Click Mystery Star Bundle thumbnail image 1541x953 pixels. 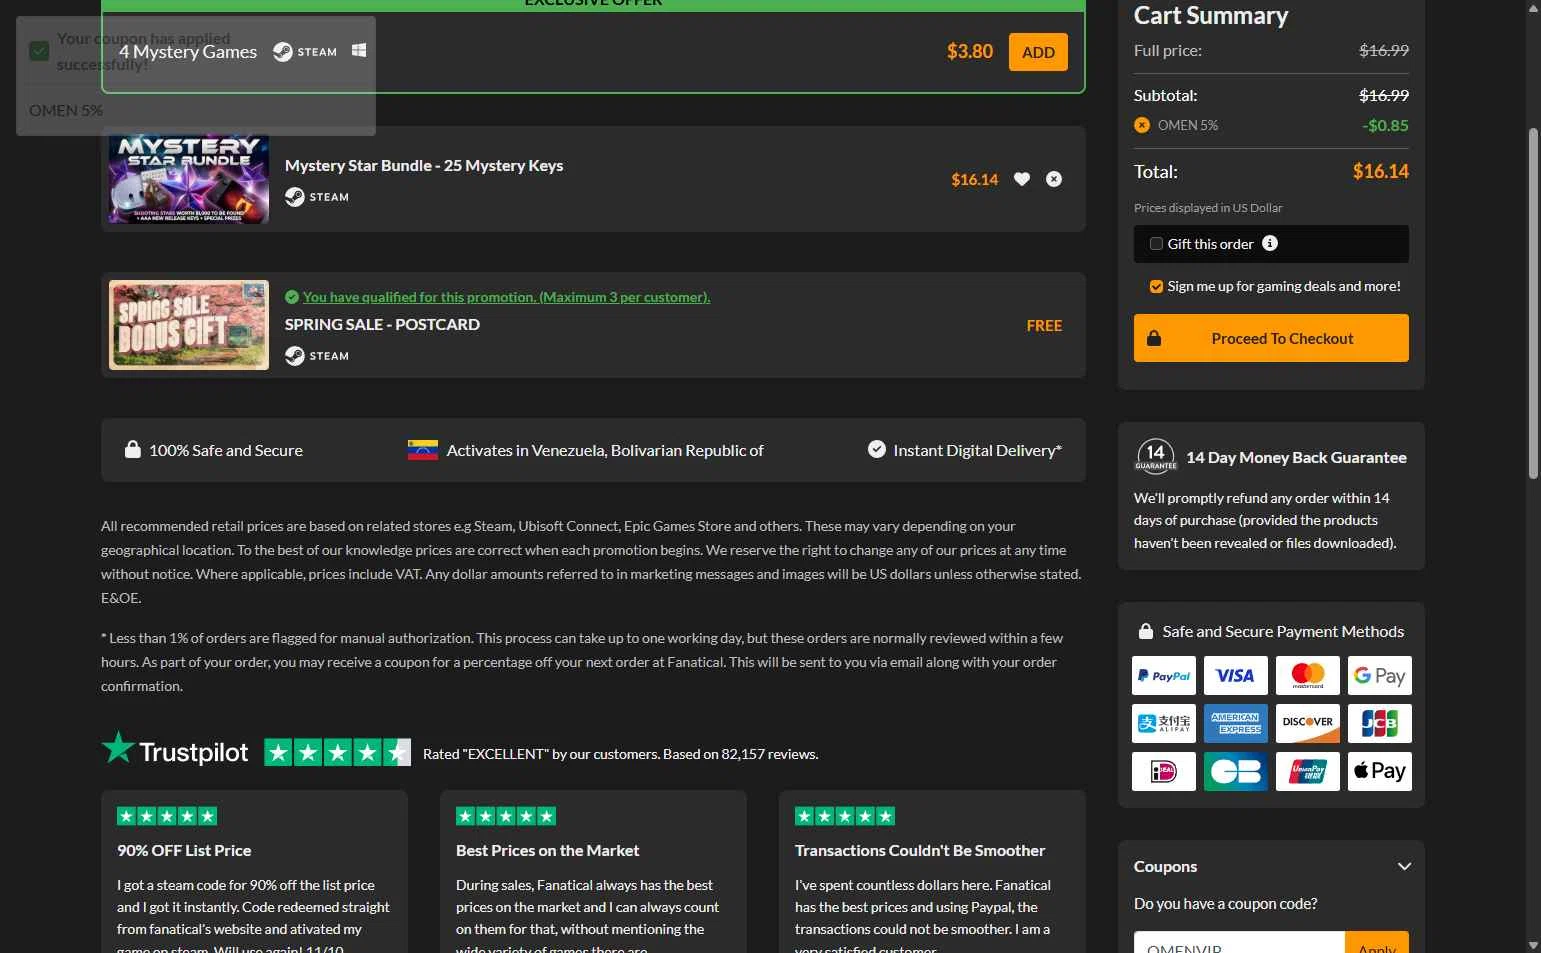[x=189, y=179]
